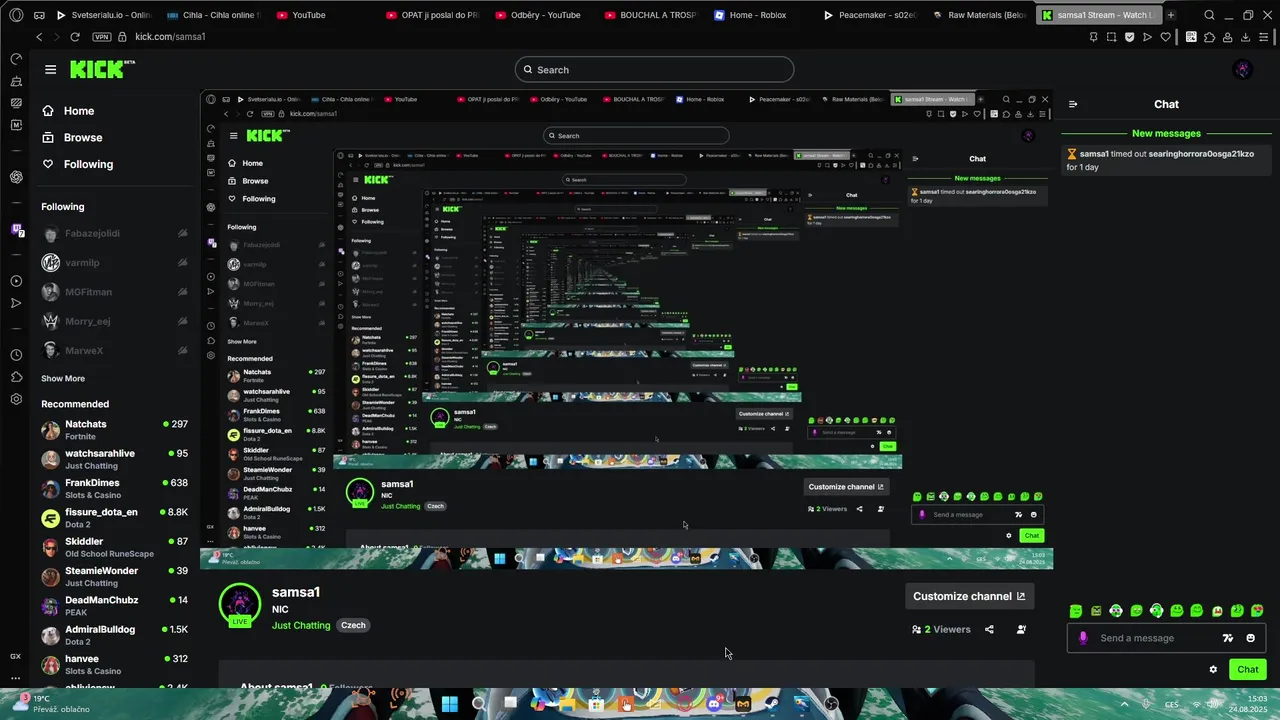Click the Twitch icon in Opera sidebar
Viewport: 1280px width, 720px height.
coord(16,230)
